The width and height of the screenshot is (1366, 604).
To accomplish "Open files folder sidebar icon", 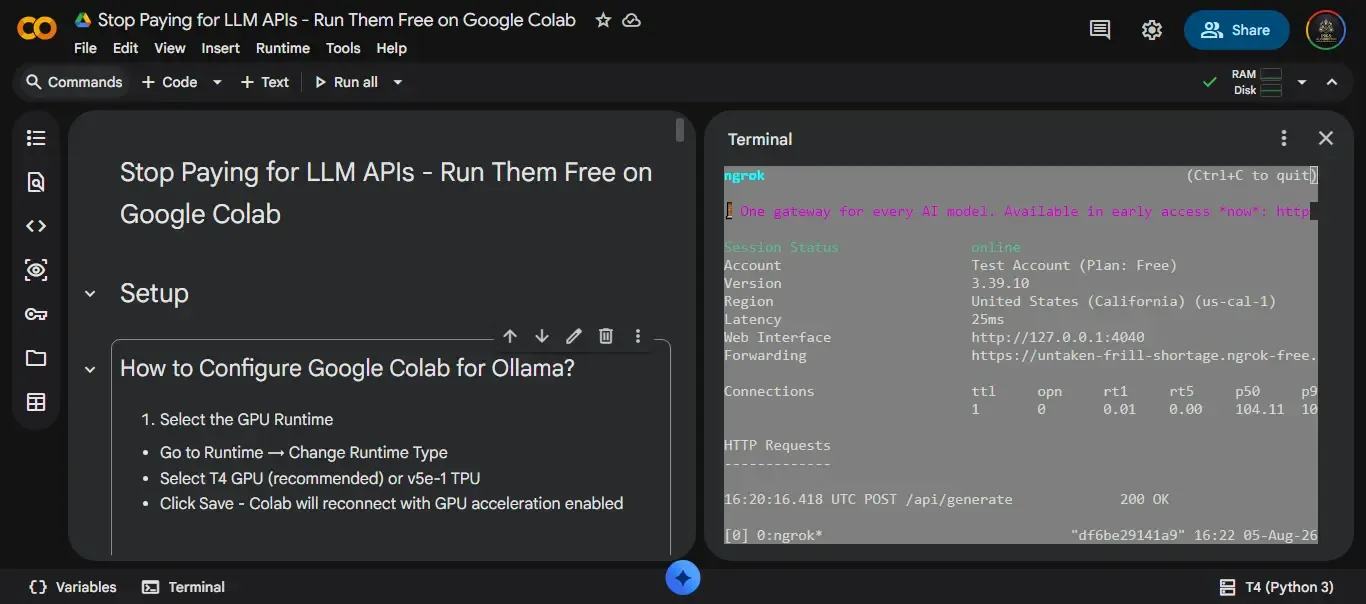I will 36,358.
